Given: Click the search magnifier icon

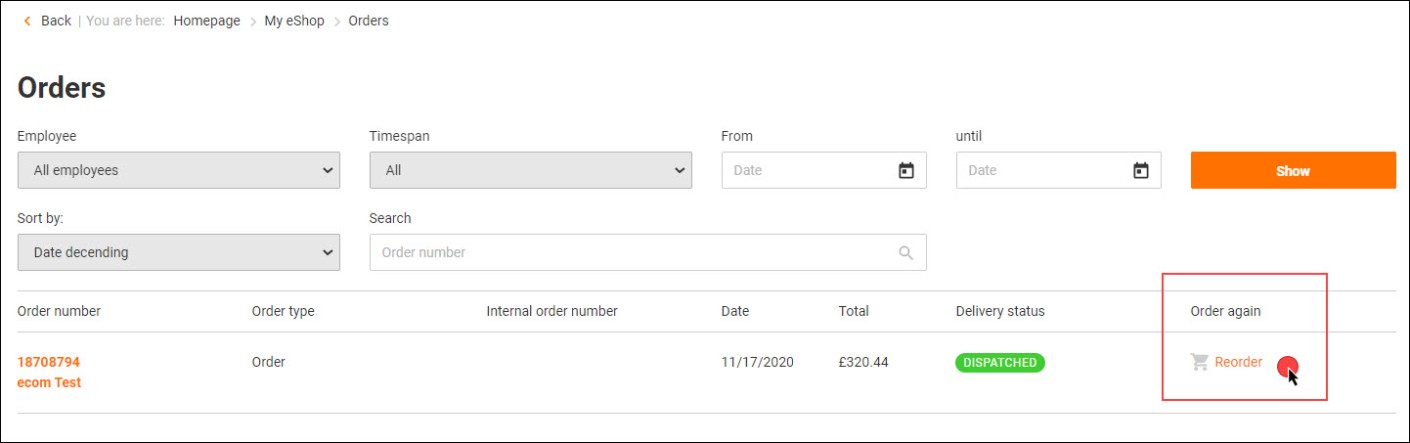Looking at the screenshot, I should tap(906, 253).
